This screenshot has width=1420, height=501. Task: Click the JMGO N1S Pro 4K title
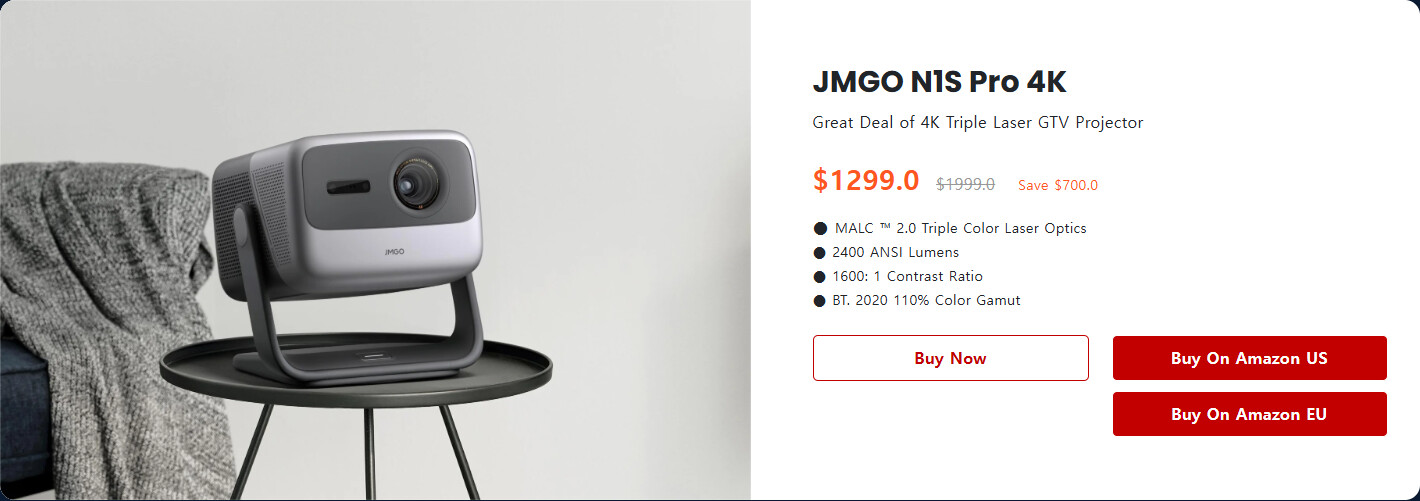[940, 83]
